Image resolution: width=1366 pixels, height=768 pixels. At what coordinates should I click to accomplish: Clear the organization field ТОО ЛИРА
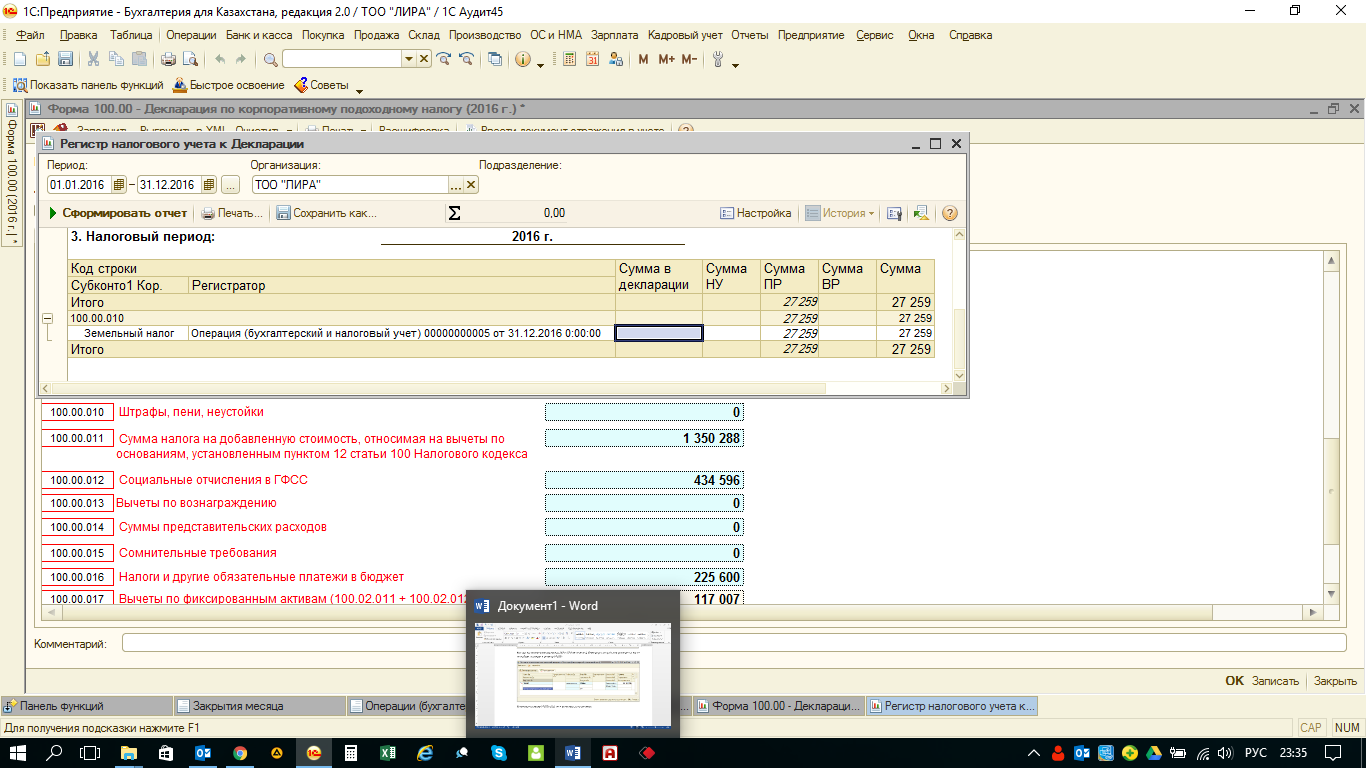pos(471,185)
